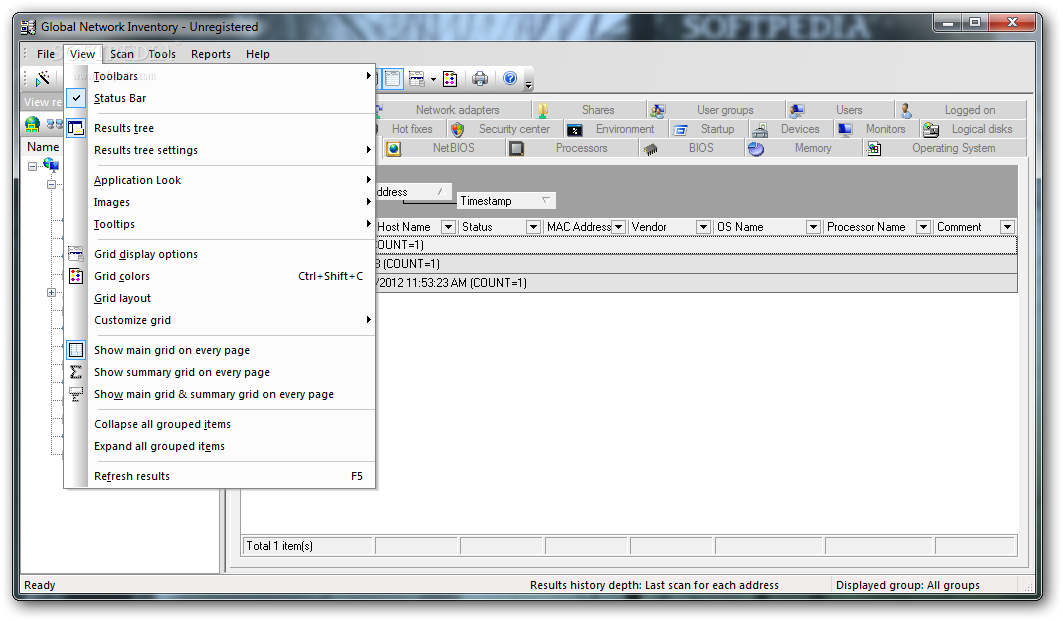Click the Environment console icon

click(x=574, y=129)
